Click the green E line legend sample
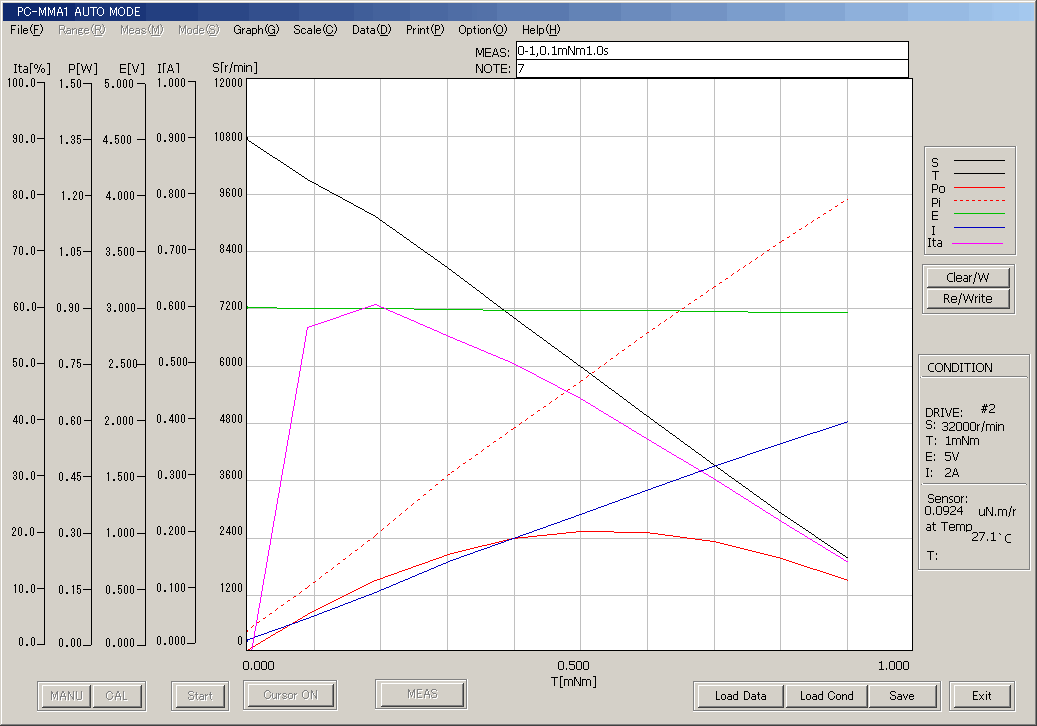The height and width of the screenshot is (726, 1037). pos(979,214)
